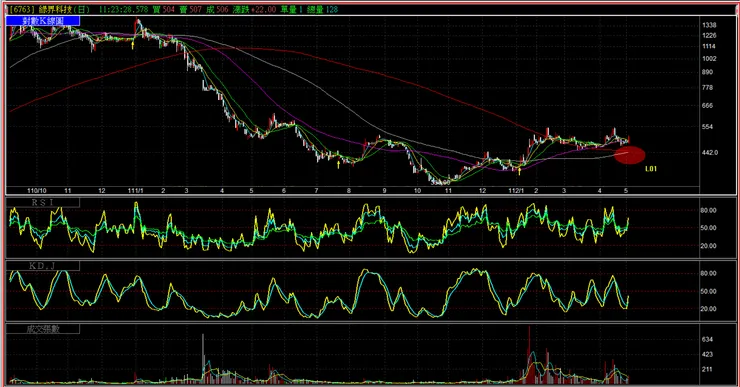Click month 8 on the date axis
This screenshot has width=740, height=387.
(349, 191)
